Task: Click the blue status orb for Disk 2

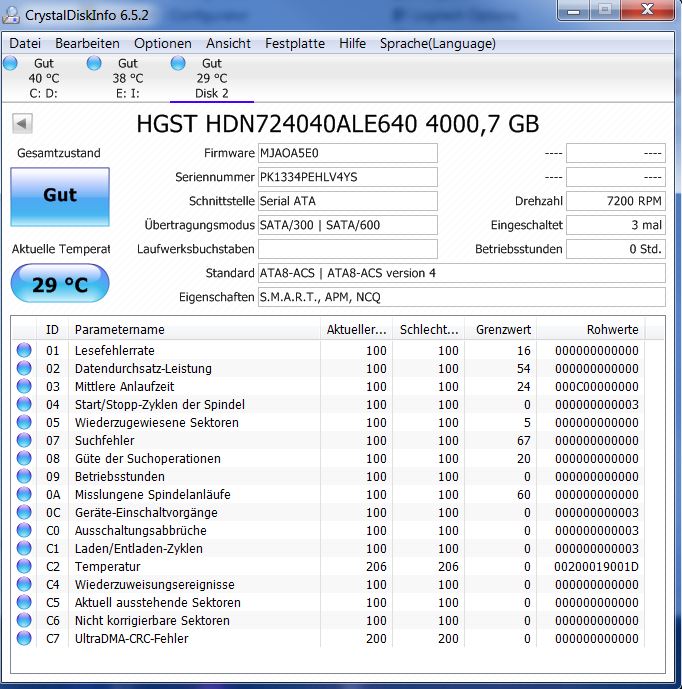Action: tap(178, 63)
